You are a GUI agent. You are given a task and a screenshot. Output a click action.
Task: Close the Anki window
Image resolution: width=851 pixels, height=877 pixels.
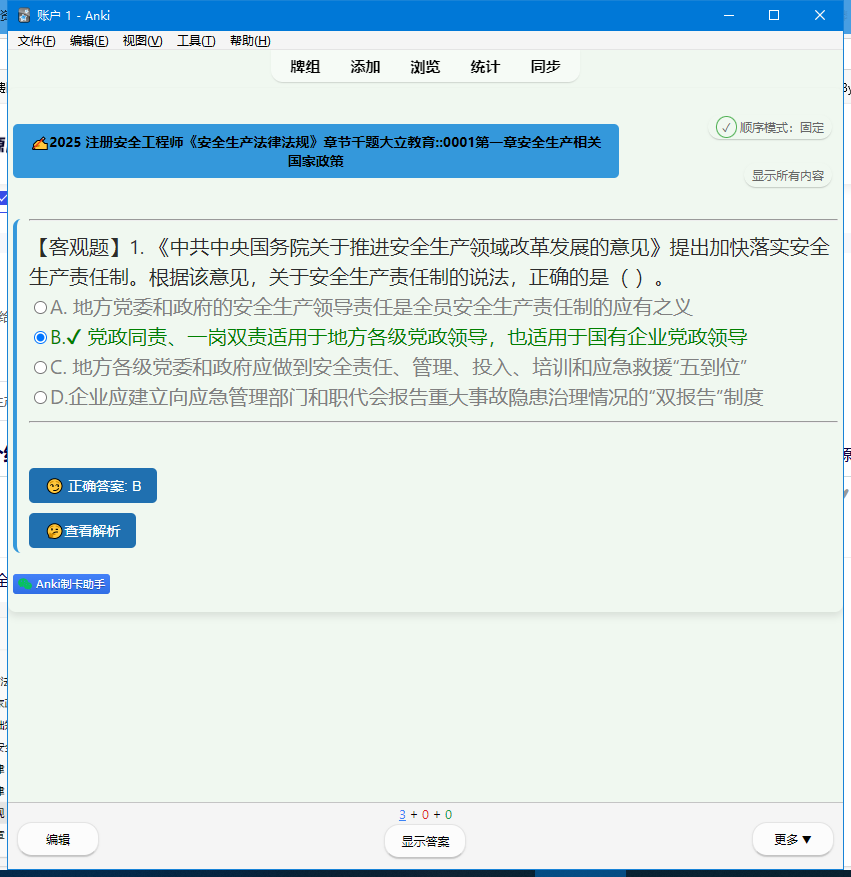pos(820,15)
